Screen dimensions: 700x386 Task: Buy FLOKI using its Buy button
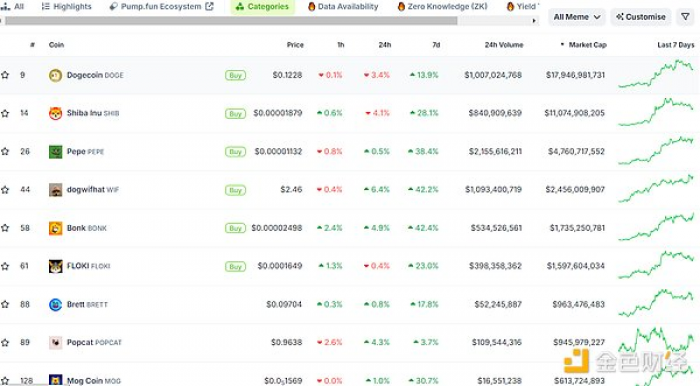point(235,266)
